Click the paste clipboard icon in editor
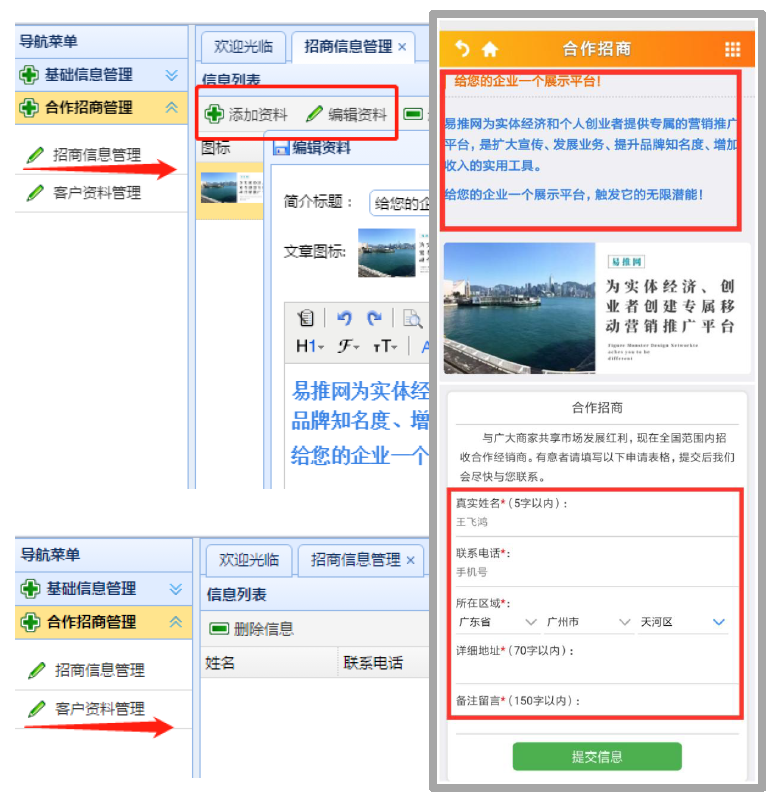Viewport: 782px width, 802px height. (306, 318)
